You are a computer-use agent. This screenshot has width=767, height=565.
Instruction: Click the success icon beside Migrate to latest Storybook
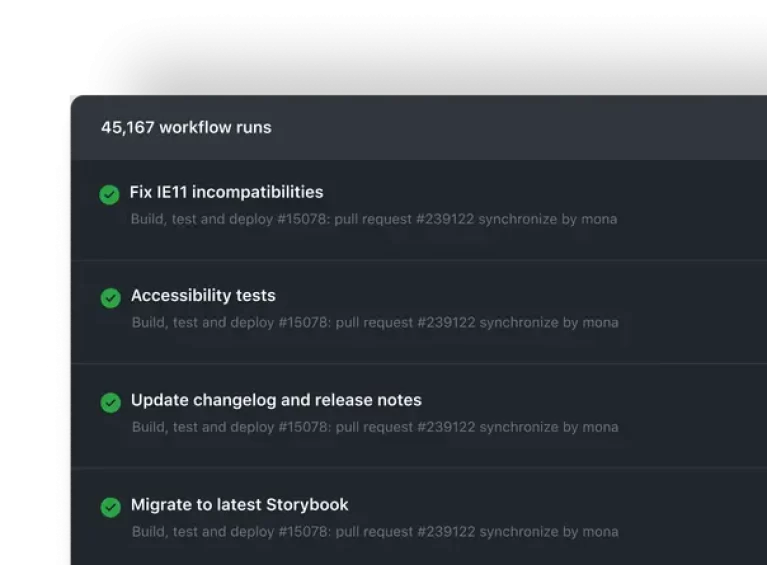[111, 507]
